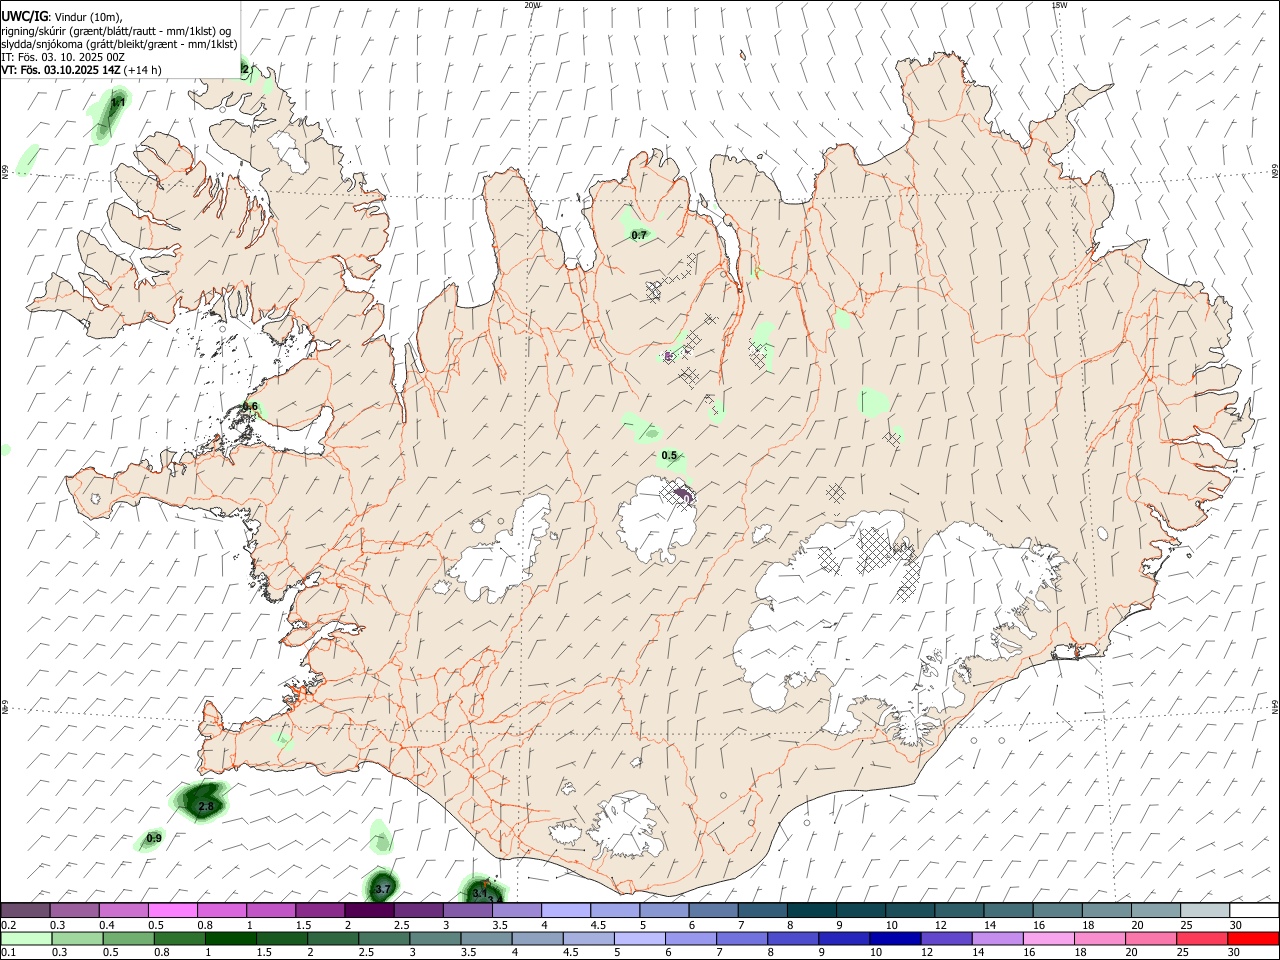Screen dimensions: 1280x960
Task: Click the 0.2 dark purple swatch, upper legend row
Action: coord(25,910)
